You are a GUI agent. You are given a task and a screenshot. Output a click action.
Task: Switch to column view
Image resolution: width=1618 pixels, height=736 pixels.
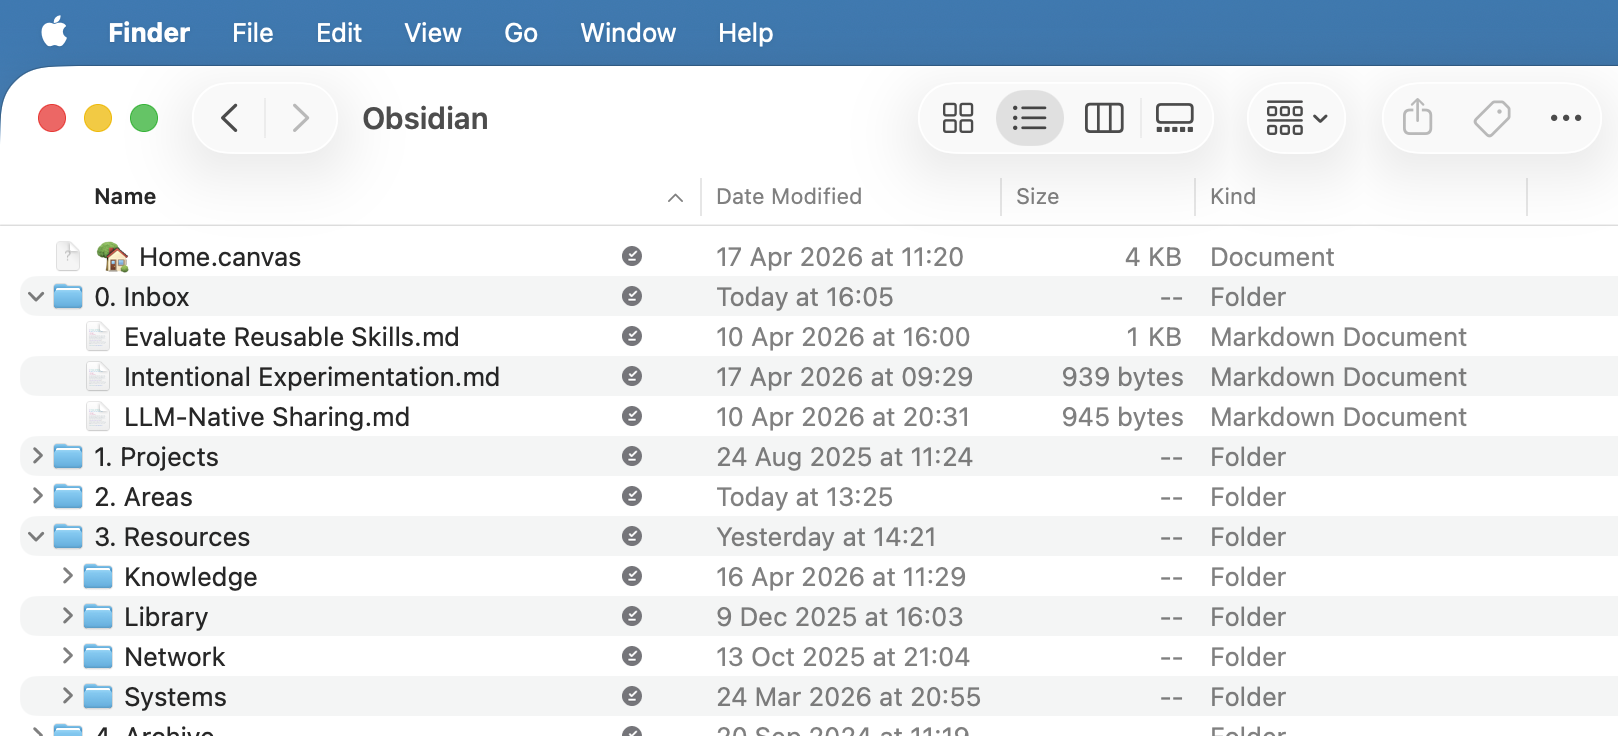(x=1104, y=118)
